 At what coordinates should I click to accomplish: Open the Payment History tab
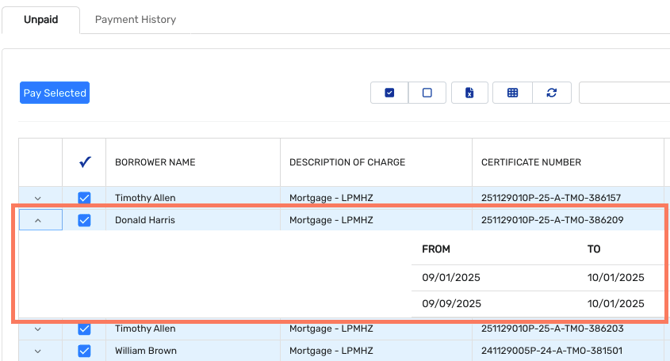(135, 20)
